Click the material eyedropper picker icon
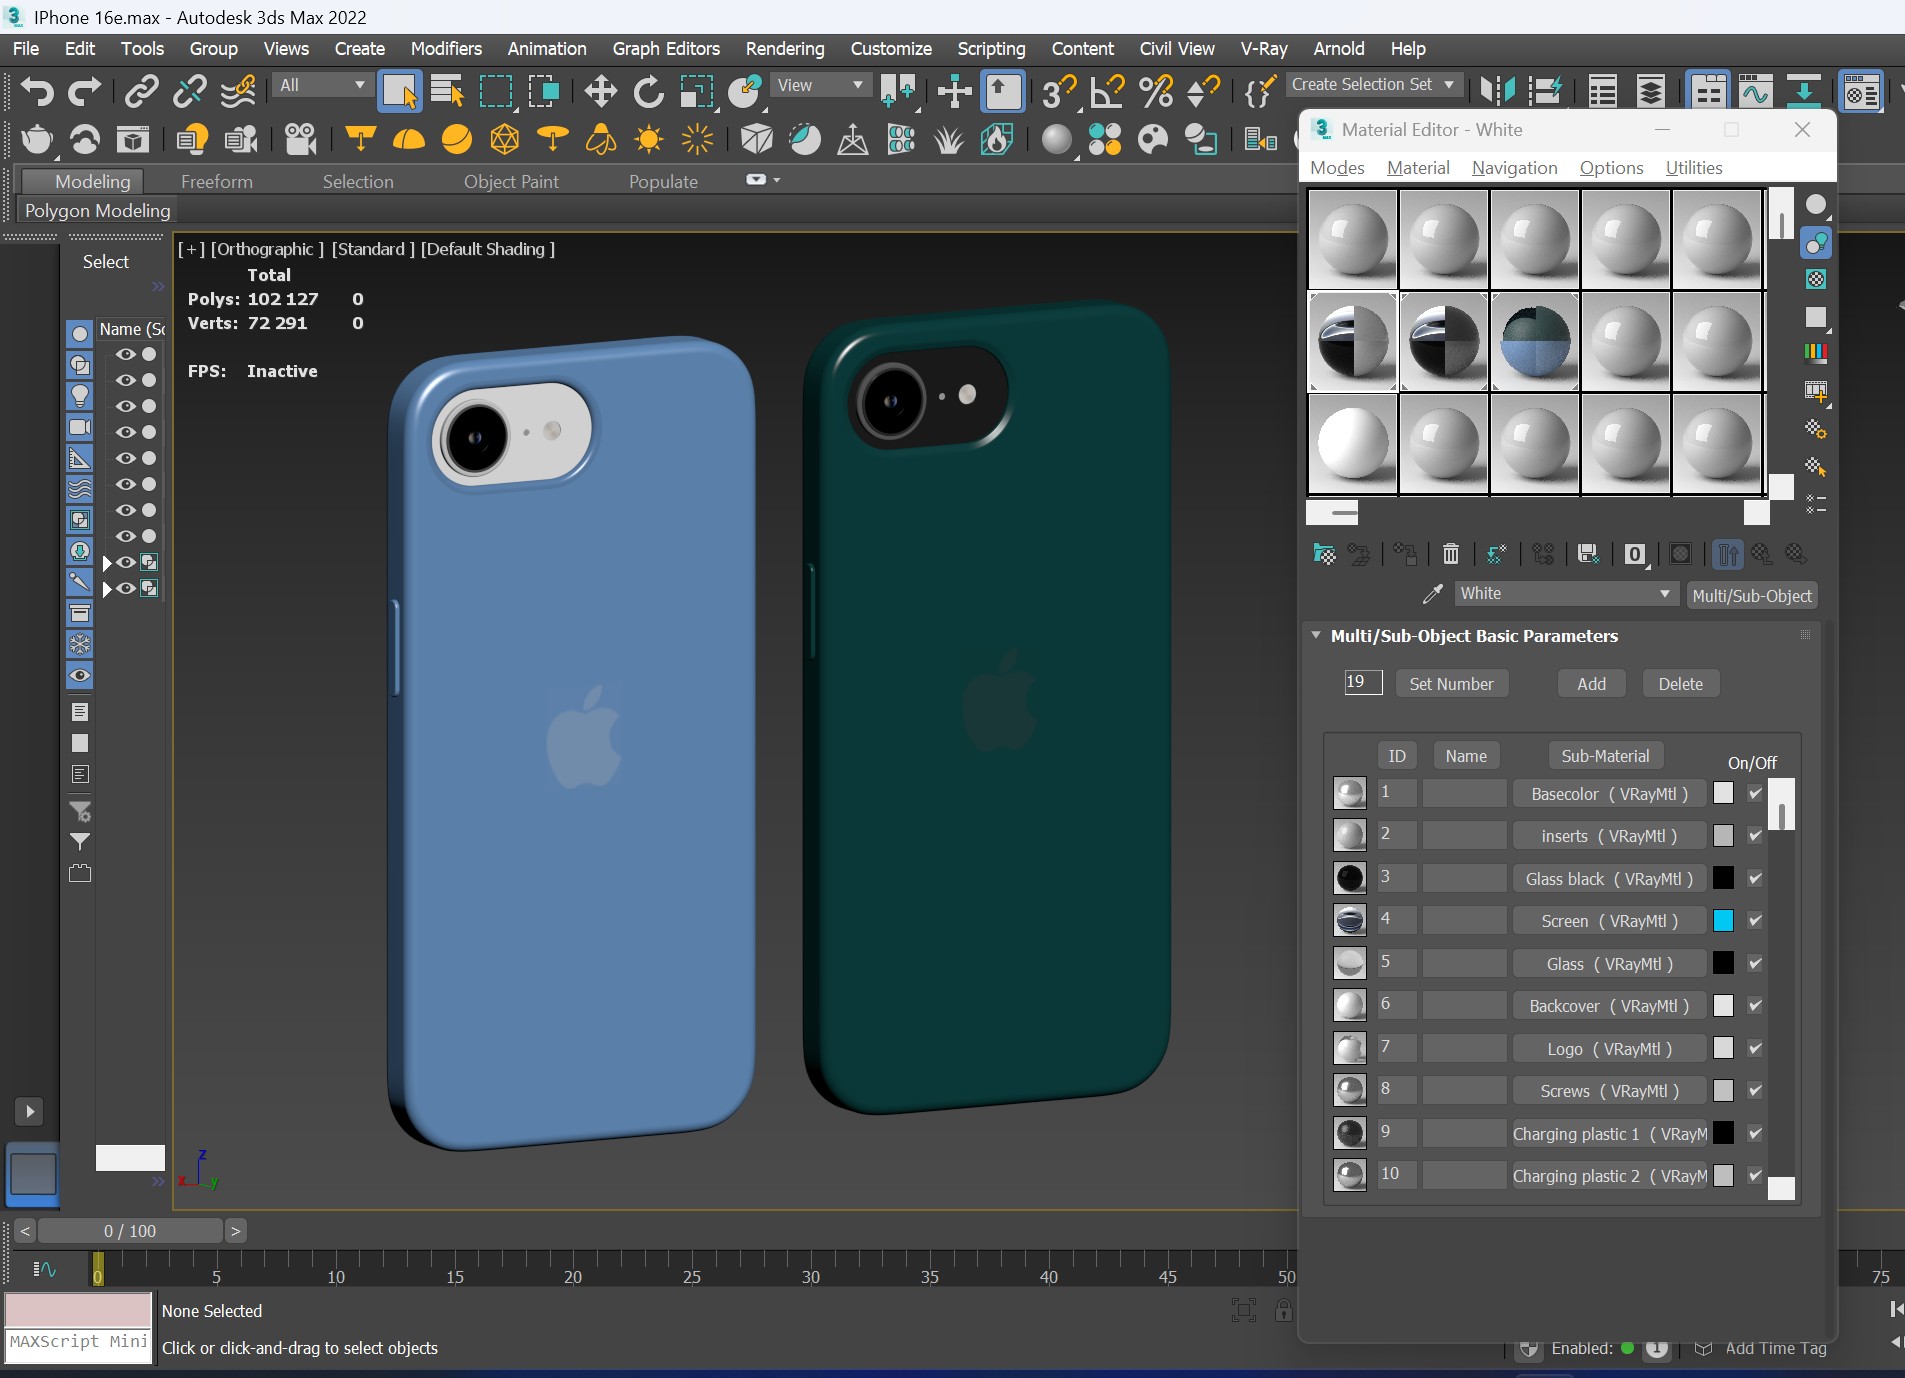 1432,595
